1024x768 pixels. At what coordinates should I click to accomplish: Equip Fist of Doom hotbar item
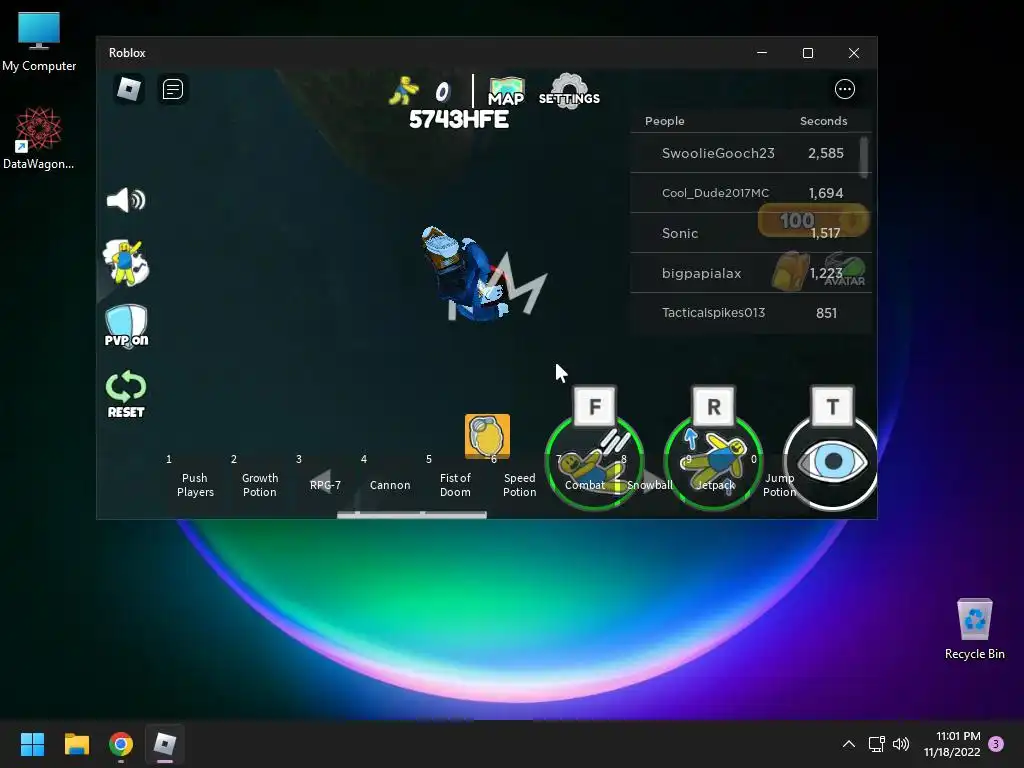pos(455,485)
